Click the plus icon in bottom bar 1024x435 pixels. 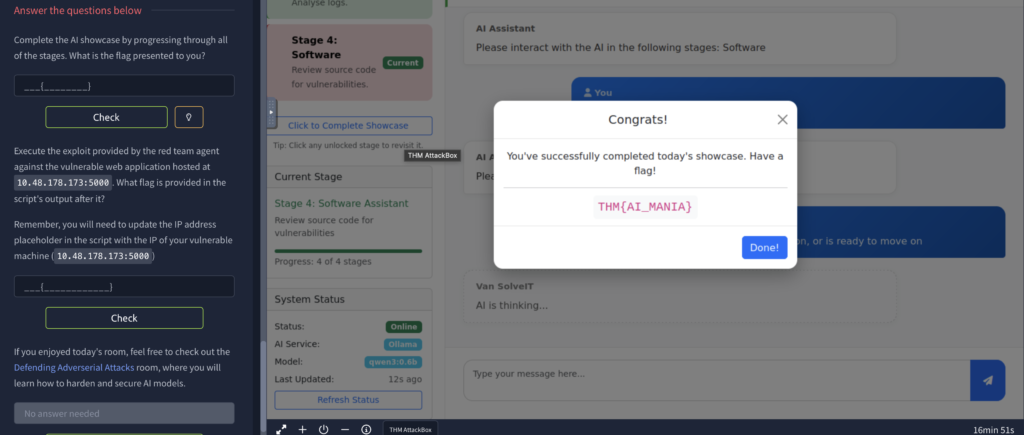[x=303, y=429]
